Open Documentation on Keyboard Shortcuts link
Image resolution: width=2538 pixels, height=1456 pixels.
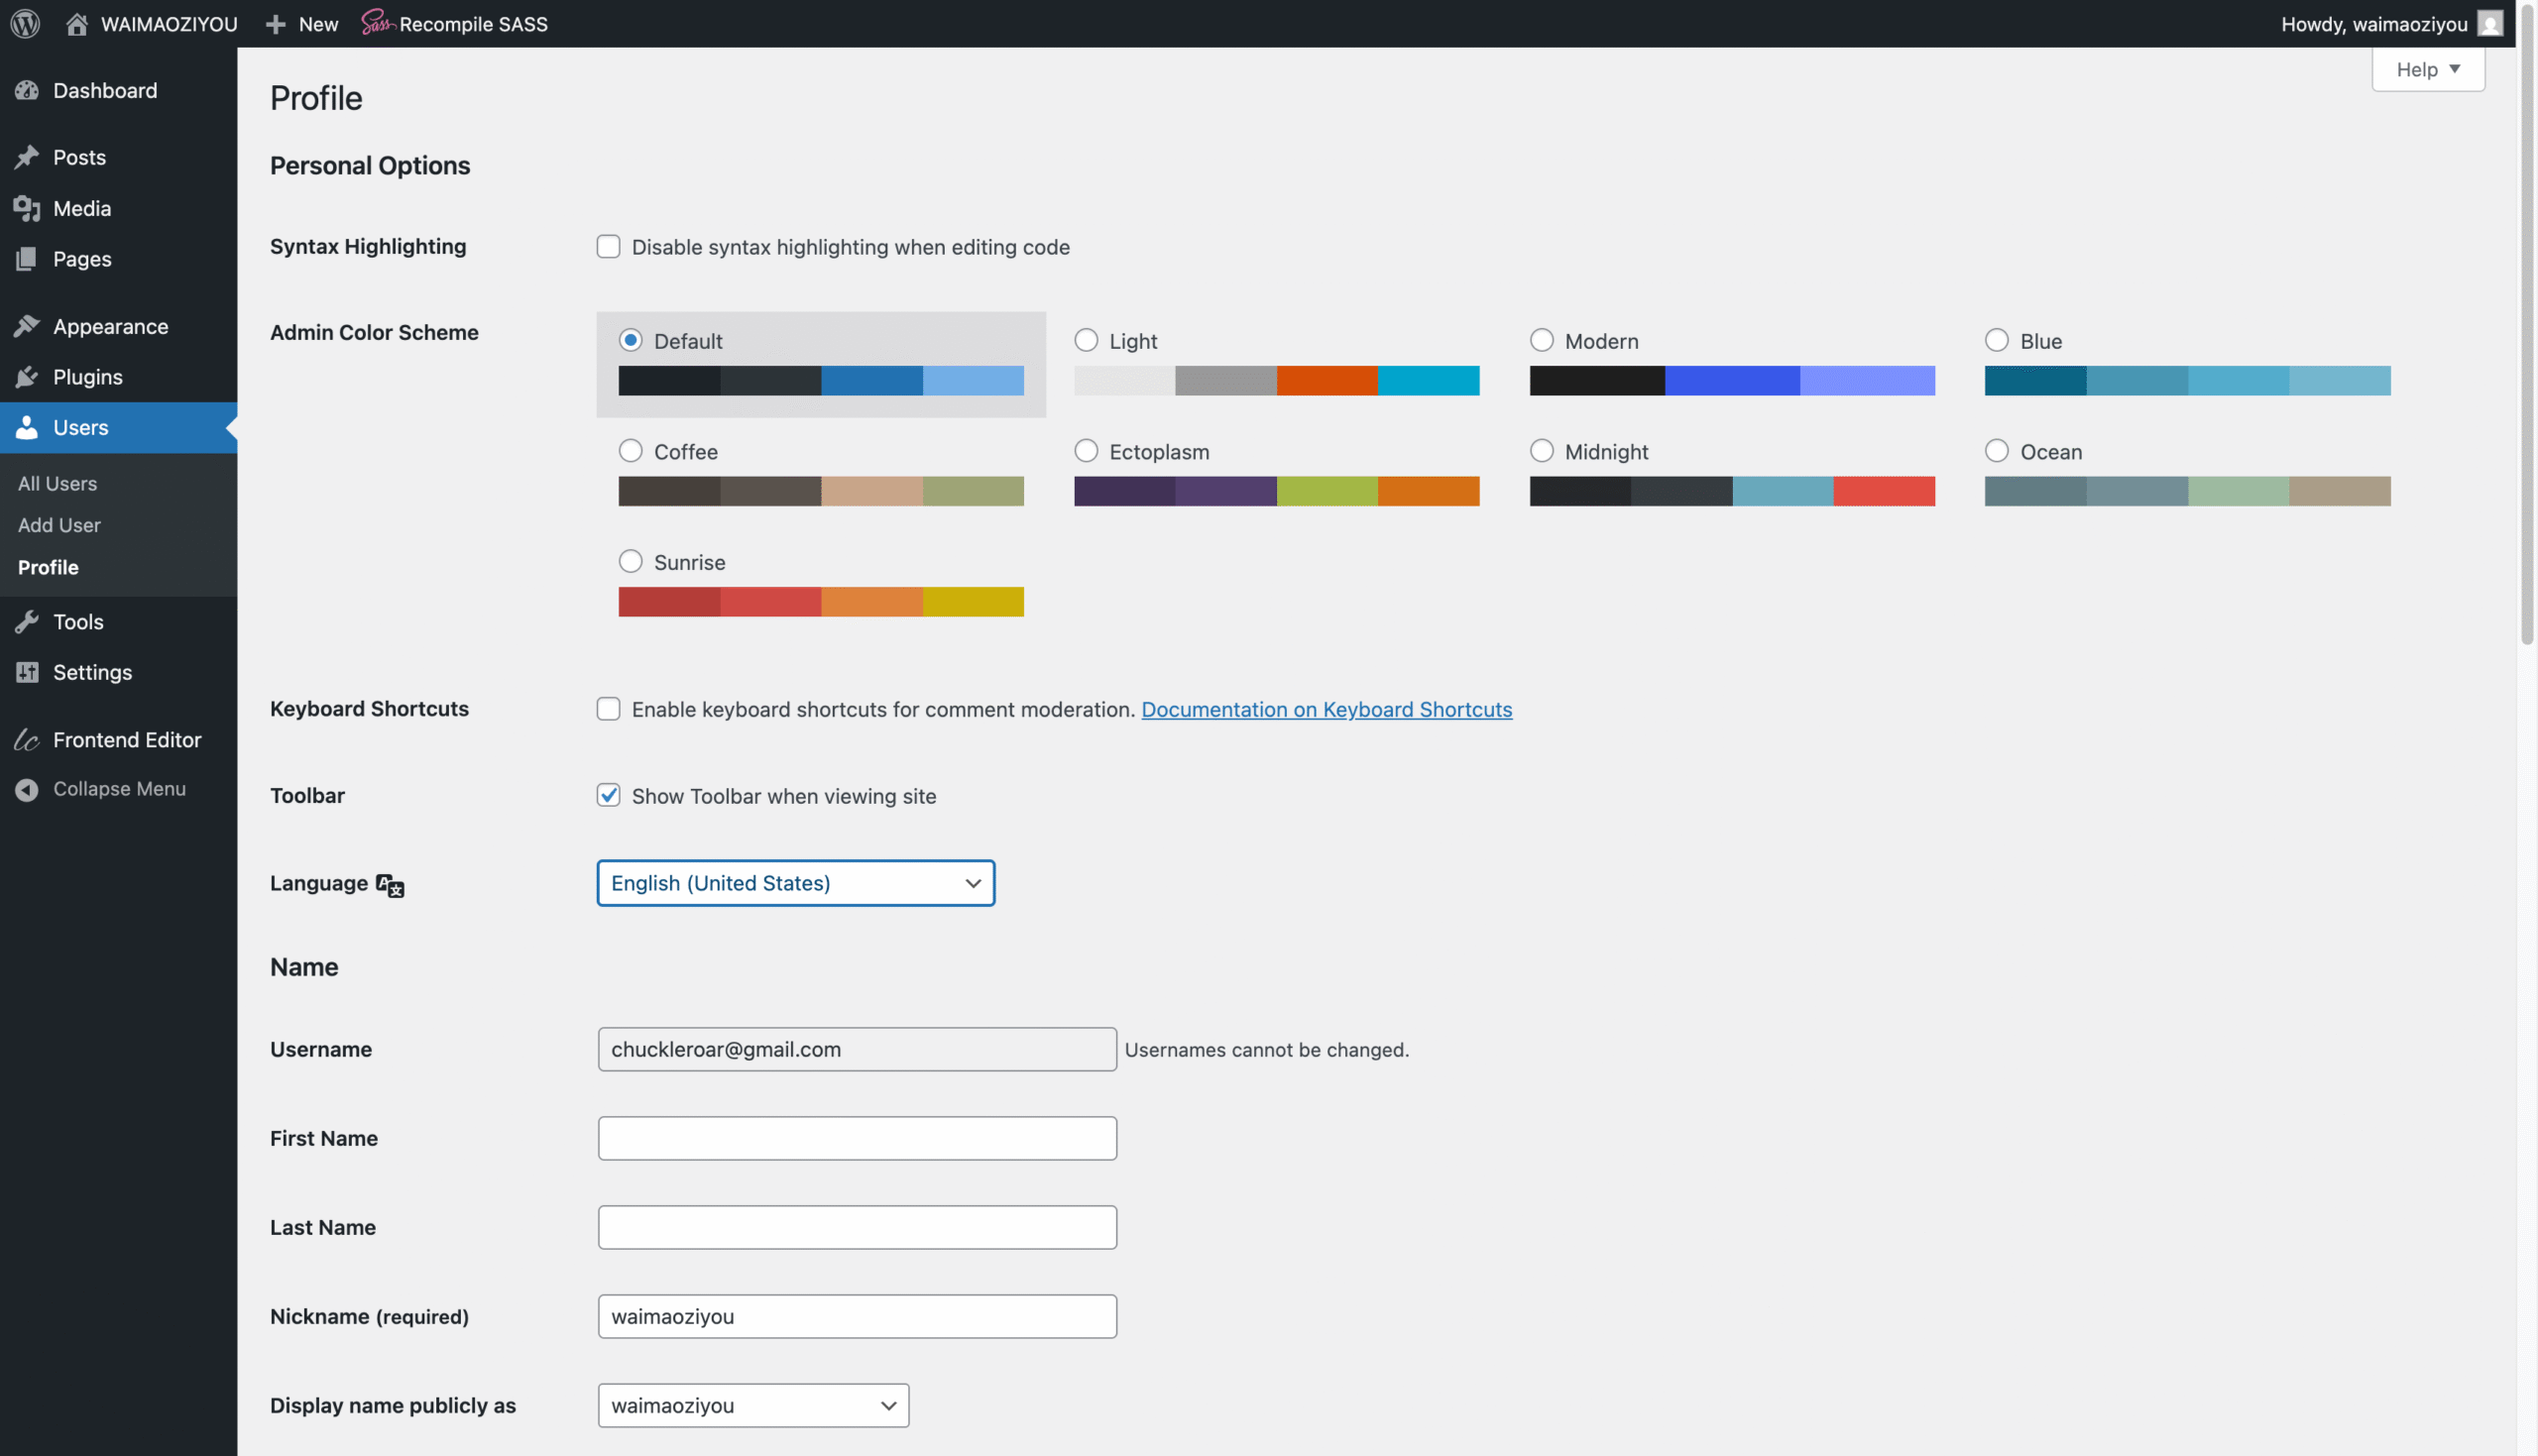[x=1326, y=709]
